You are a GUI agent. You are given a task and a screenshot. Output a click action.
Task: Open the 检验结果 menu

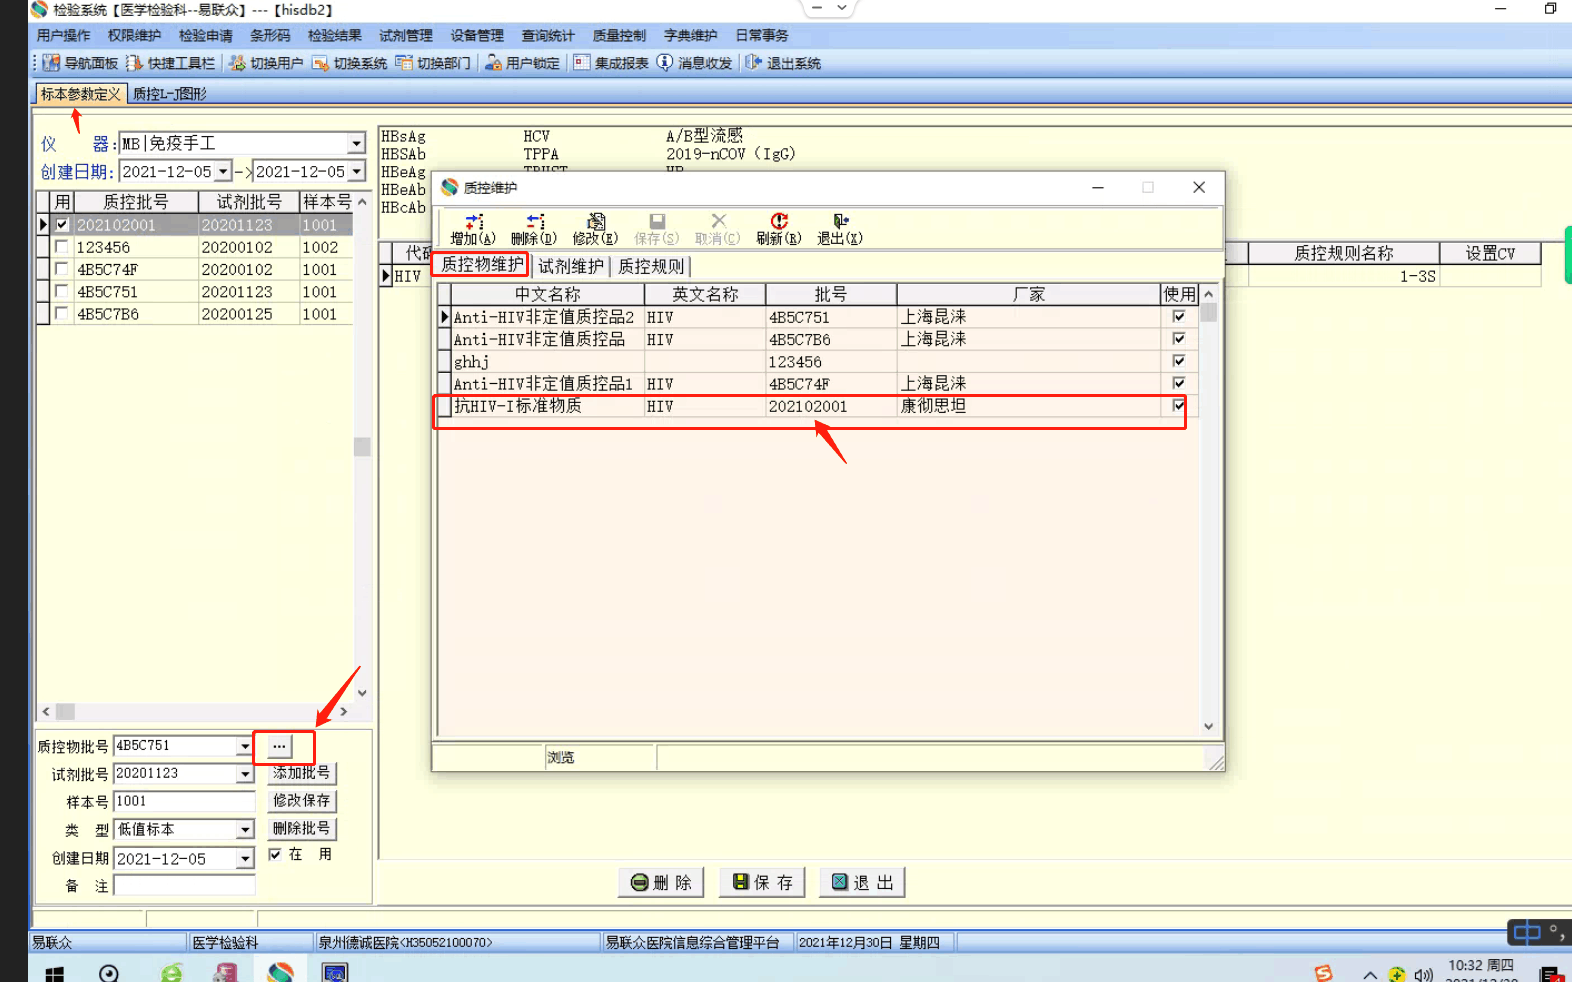[335, 35]
